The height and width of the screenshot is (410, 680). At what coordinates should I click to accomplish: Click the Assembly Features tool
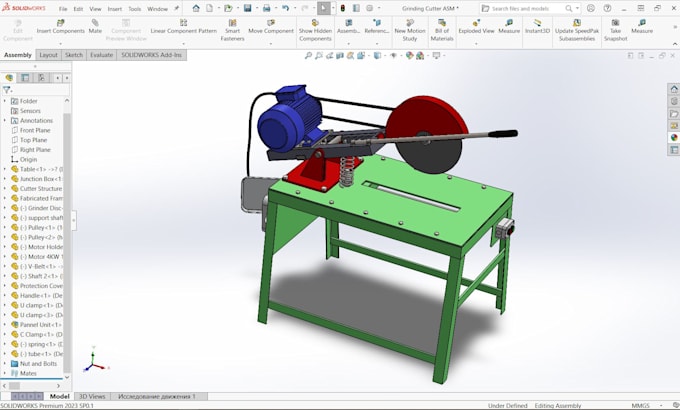pos(348,26)
